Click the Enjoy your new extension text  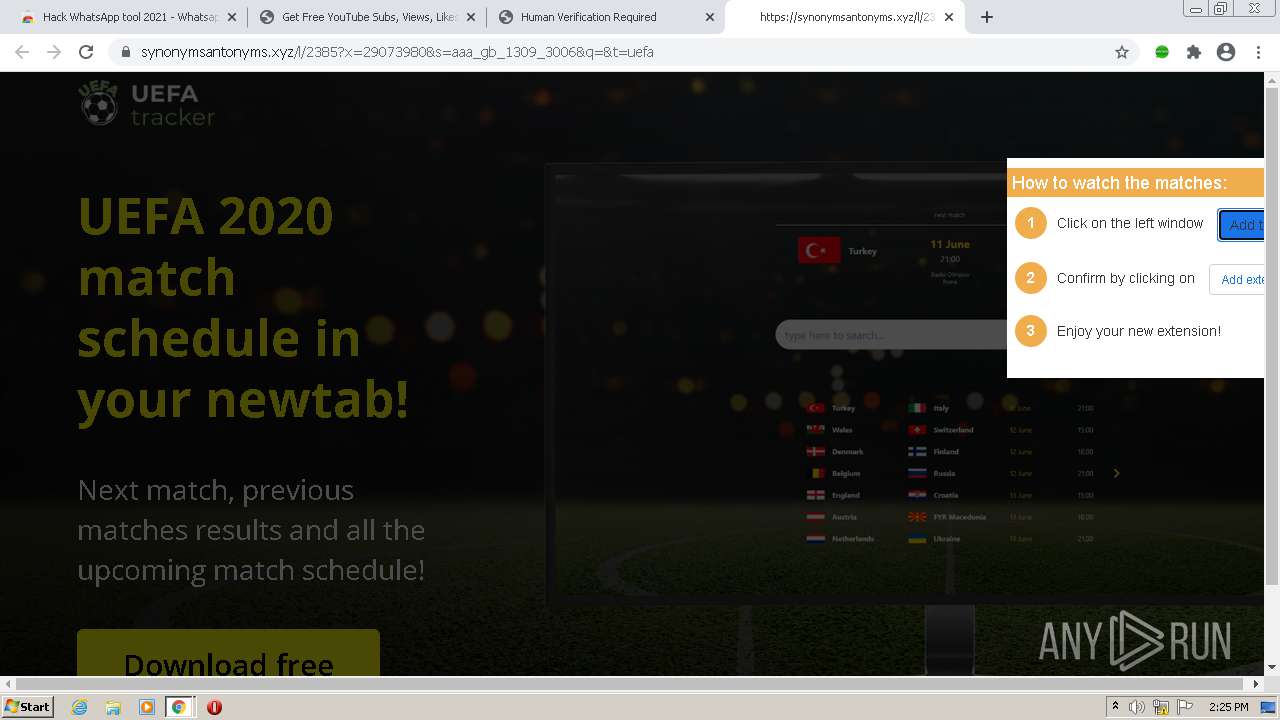(x=1138, y=331)
